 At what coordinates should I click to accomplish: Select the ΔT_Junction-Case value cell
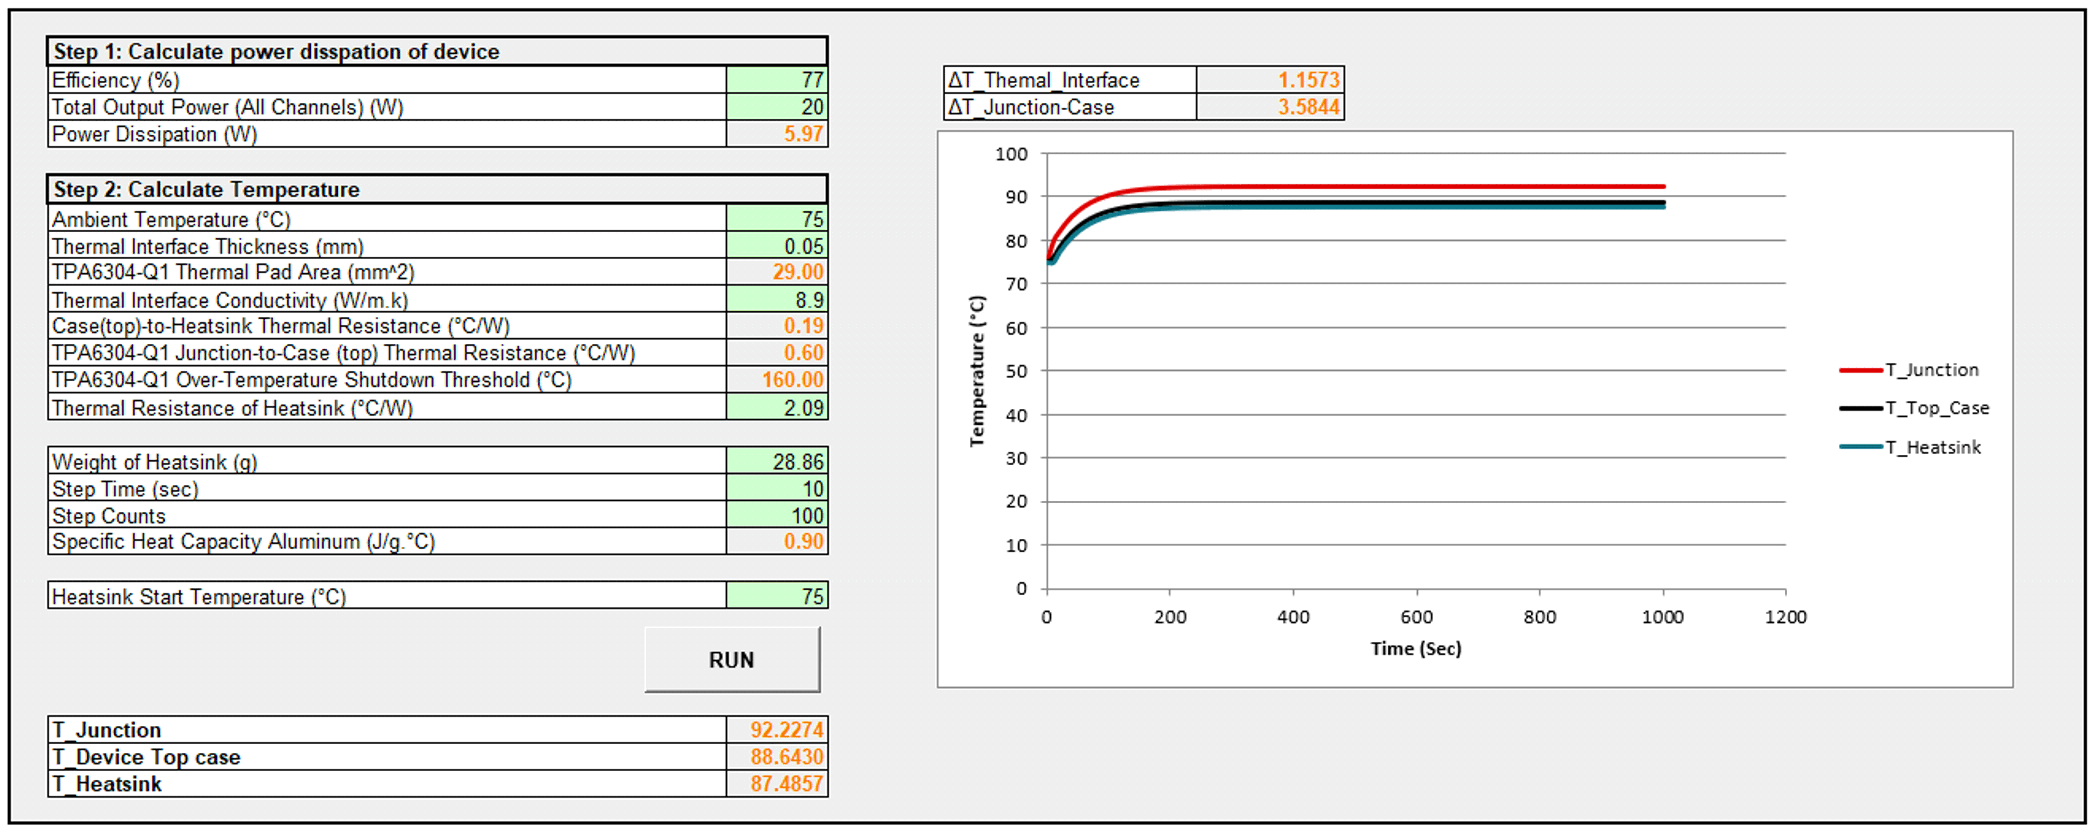(1270, 107)
